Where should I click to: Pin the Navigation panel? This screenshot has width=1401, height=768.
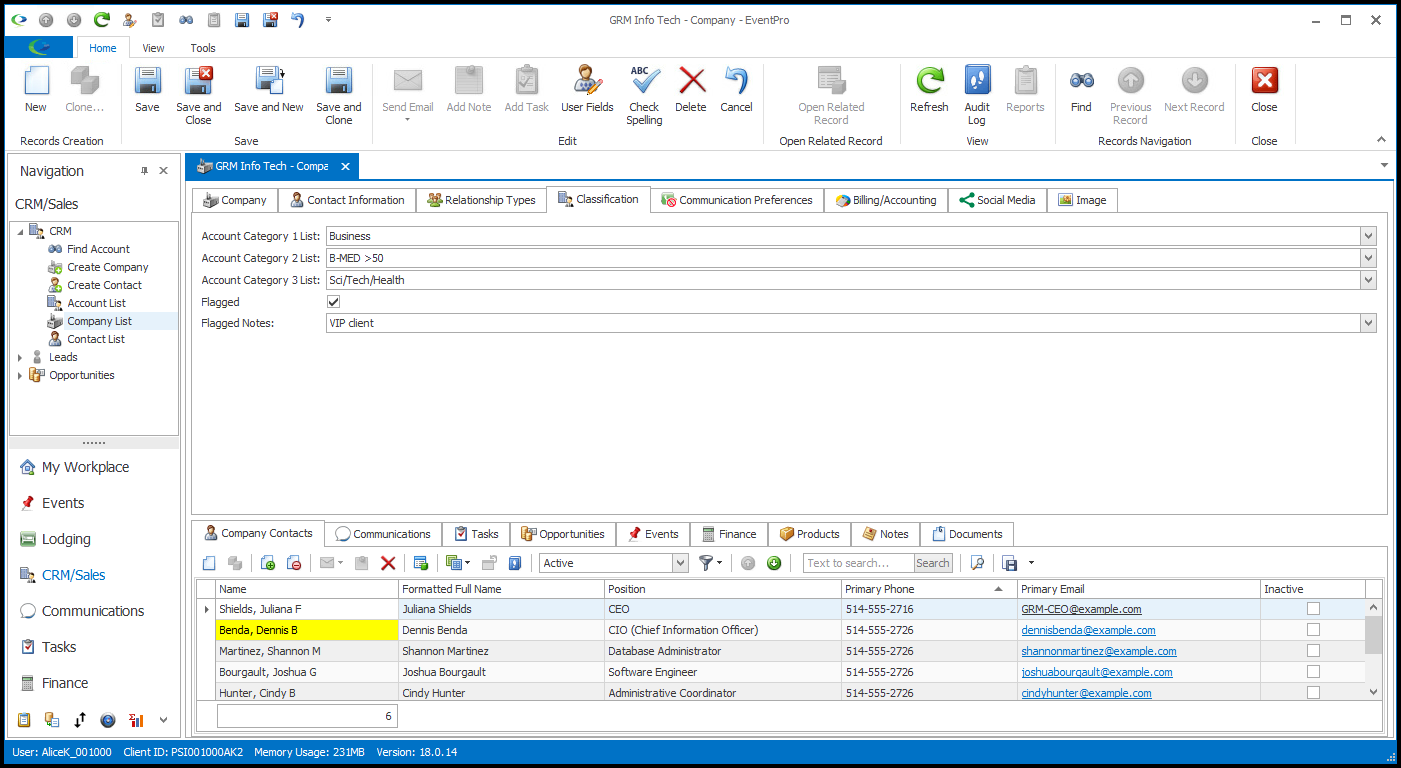[144, 171]
